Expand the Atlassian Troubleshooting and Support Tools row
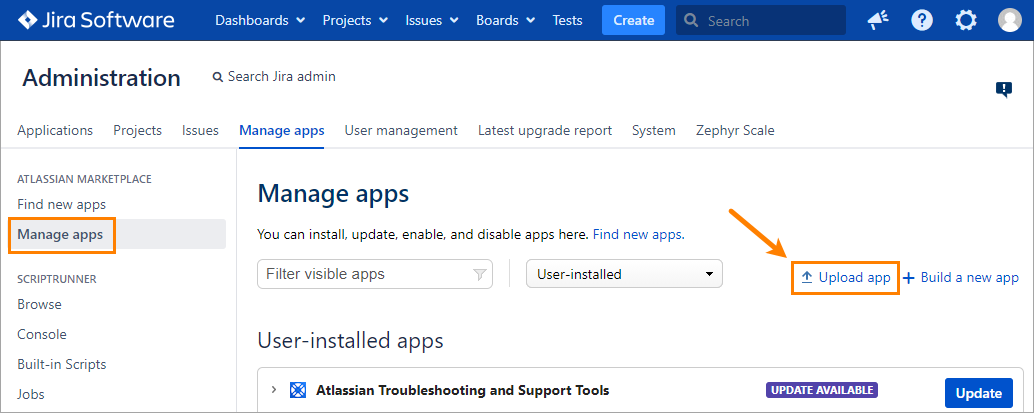This screenshot has height=413, width=1034. (274, 391)
